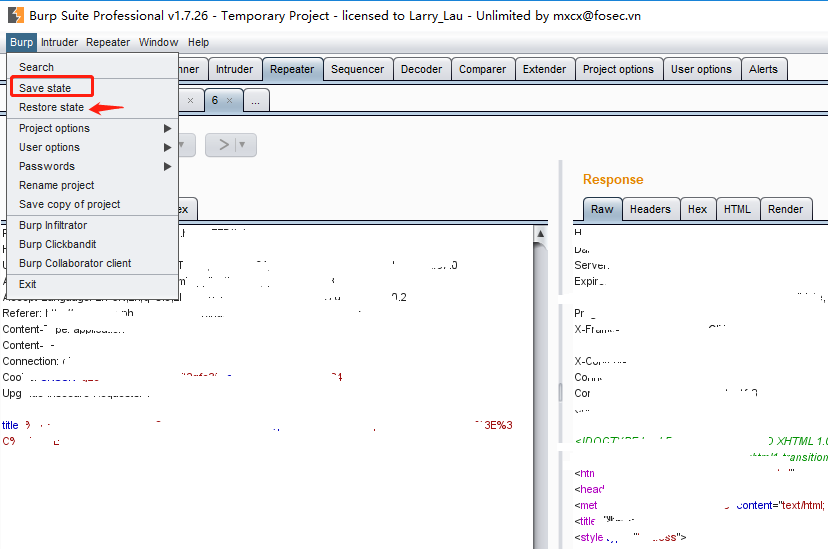Show Hex view of the response
Screen dimensions: 828x549
coord(697,209)
